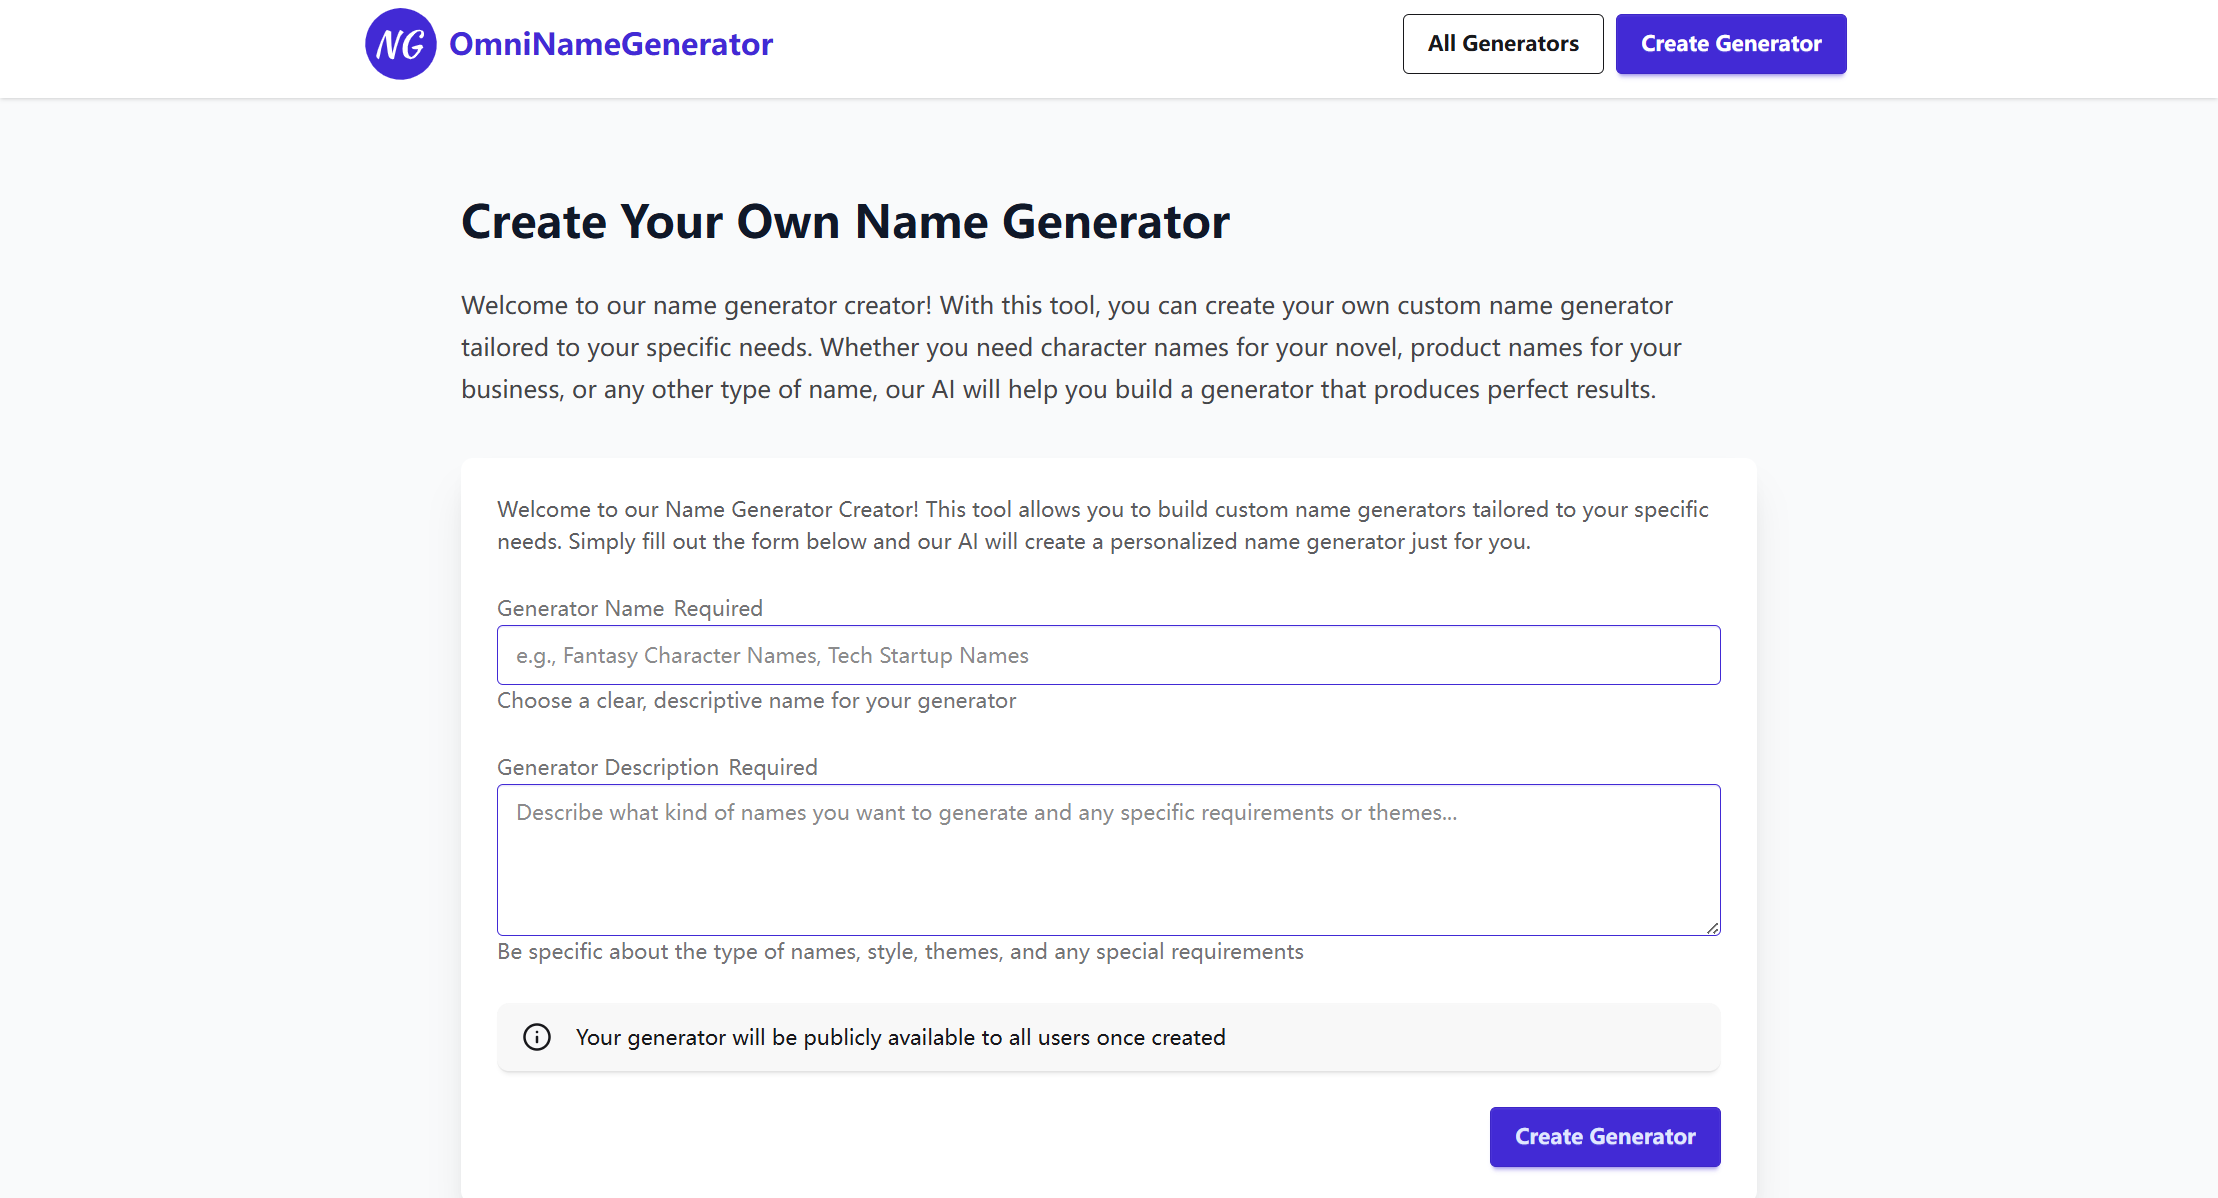Click the placeholder text in the name field
Image resolution: width=2218 pixels, height=1198 pixels.
(772, 655)
